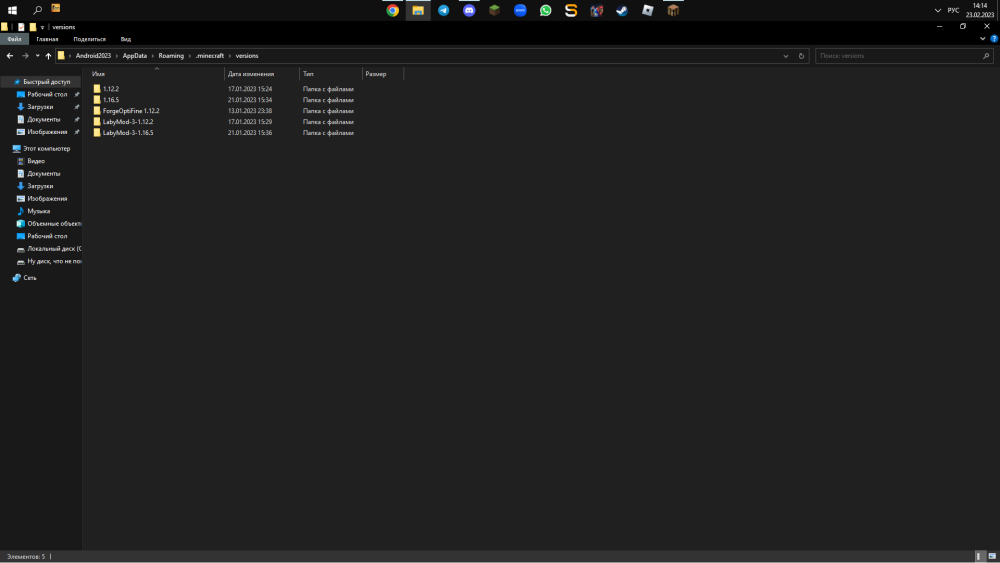This screenshot has height=563, width=1000.
Task: Open the 1.12.2 folder
Action: click(110, 89)
